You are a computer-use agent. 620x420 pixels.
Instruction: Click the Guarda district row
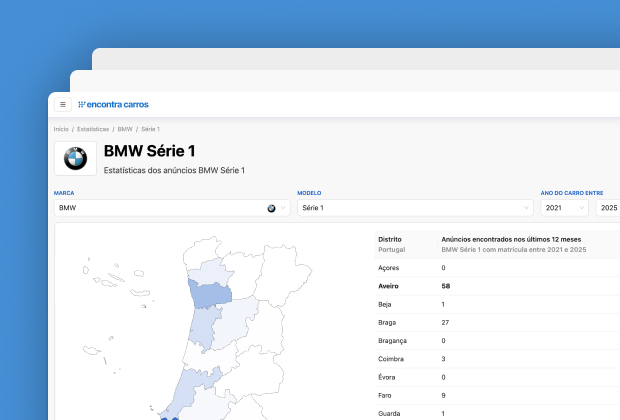click(x=497, y=413)
